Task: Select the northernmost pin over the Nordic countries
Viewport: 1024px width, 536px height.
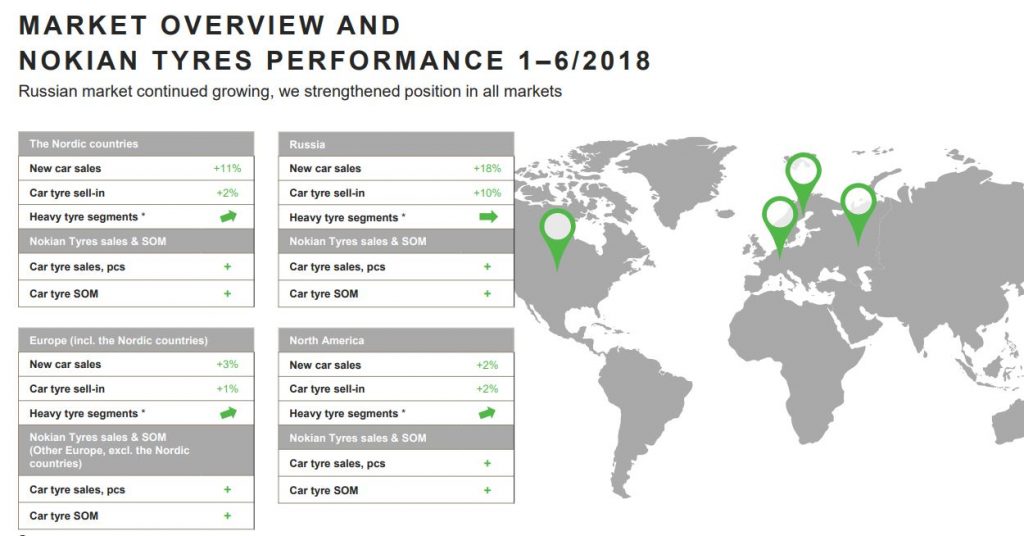Action: 803,175
